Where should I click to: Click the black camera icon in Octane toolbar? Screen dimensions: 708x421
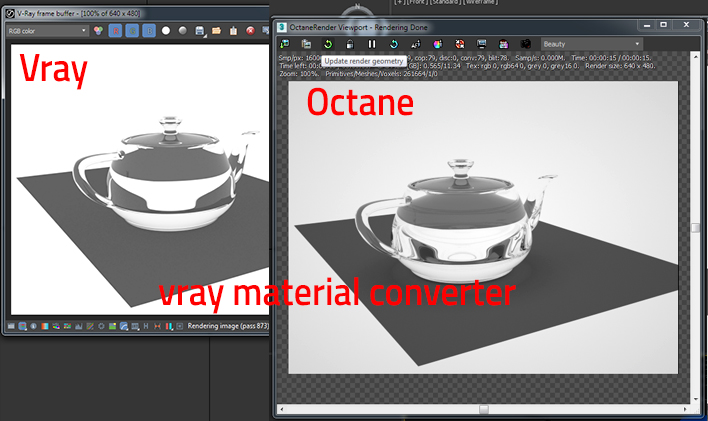click(x=525, y=44)
